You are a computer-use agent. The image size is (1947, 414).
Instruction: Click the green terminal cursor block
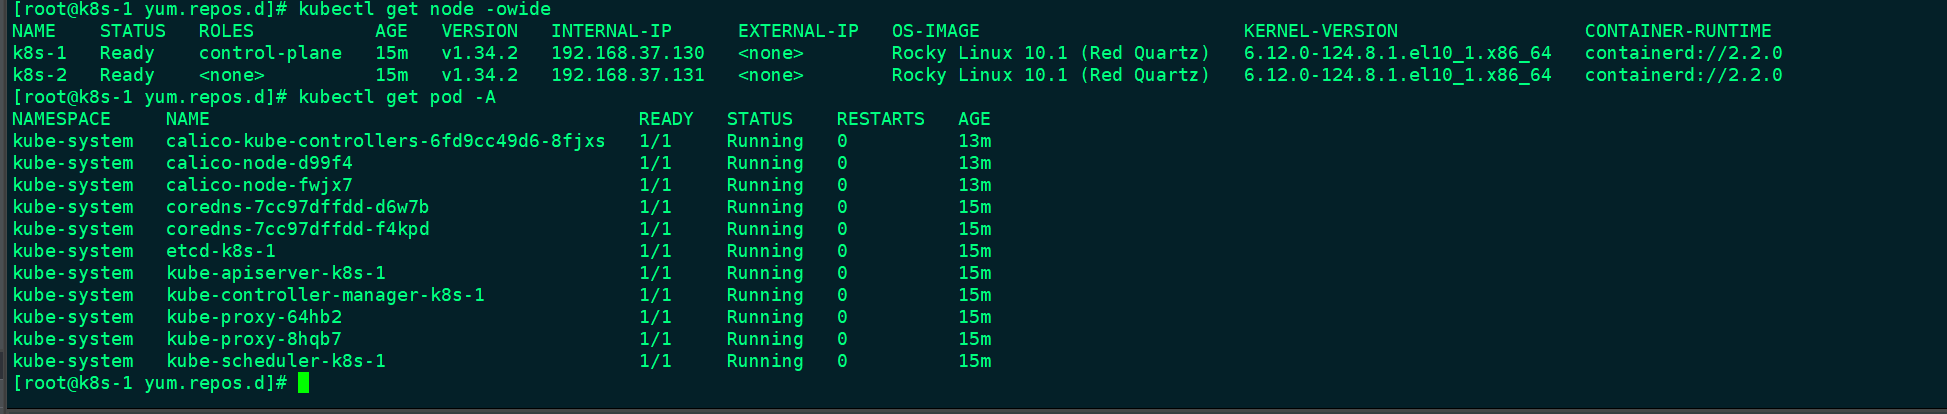pos(303,383)
